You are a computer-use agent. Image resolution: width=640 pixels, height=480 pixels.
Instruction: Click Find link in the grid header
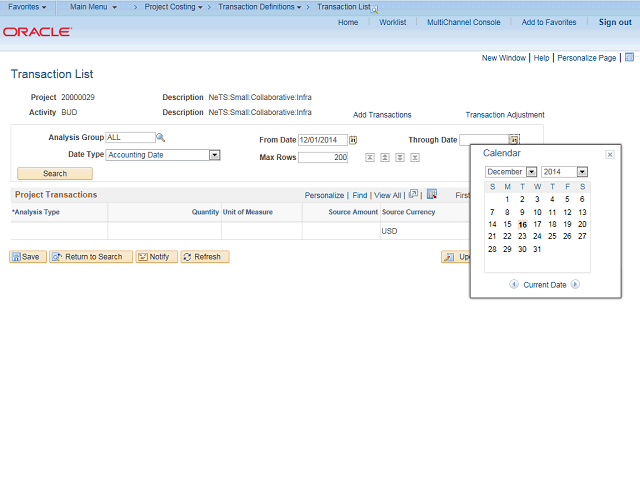[360, 196]
